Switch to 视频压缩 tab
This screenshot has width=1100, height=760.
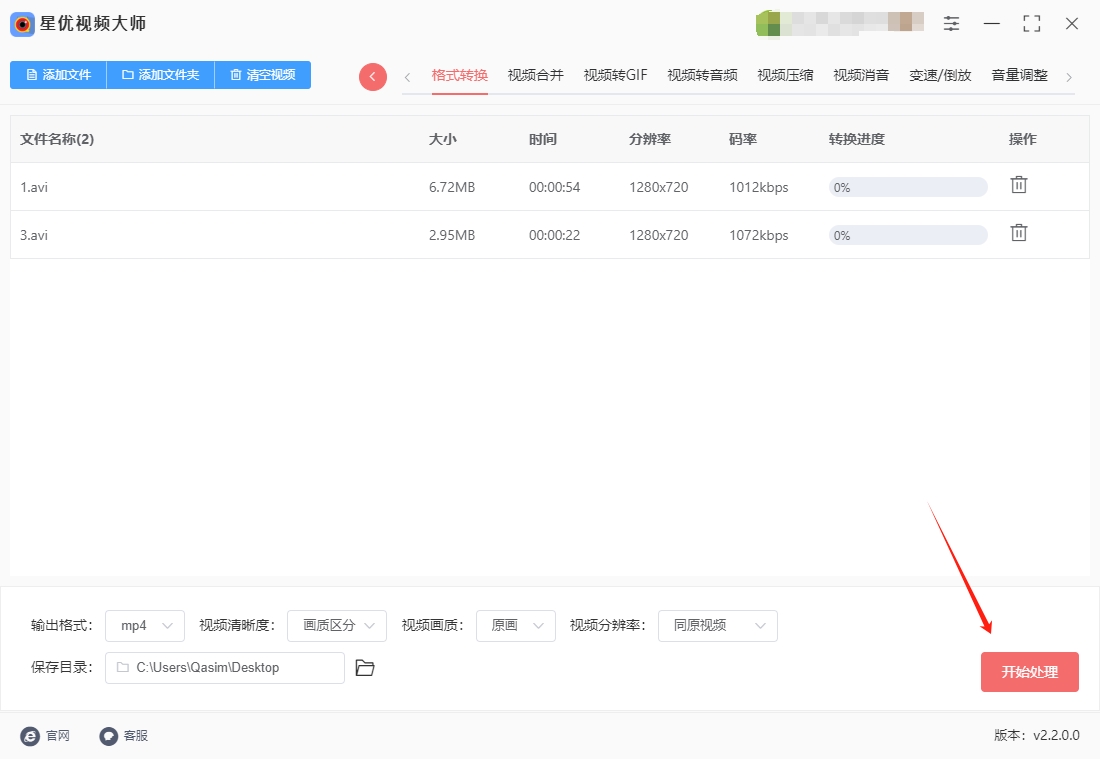(785, 75)
